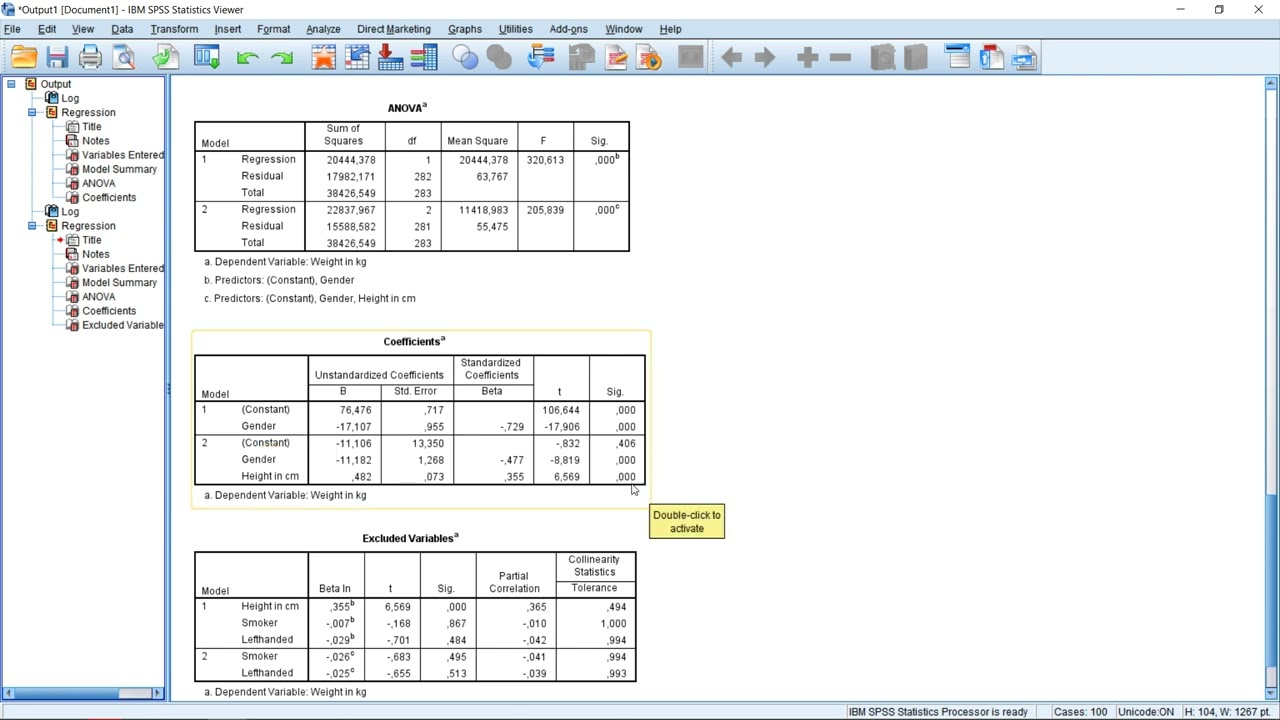The width and height of the screenshot is (1280, 720).
Task: Click the Coefficients table title
Action: (414, 341)
